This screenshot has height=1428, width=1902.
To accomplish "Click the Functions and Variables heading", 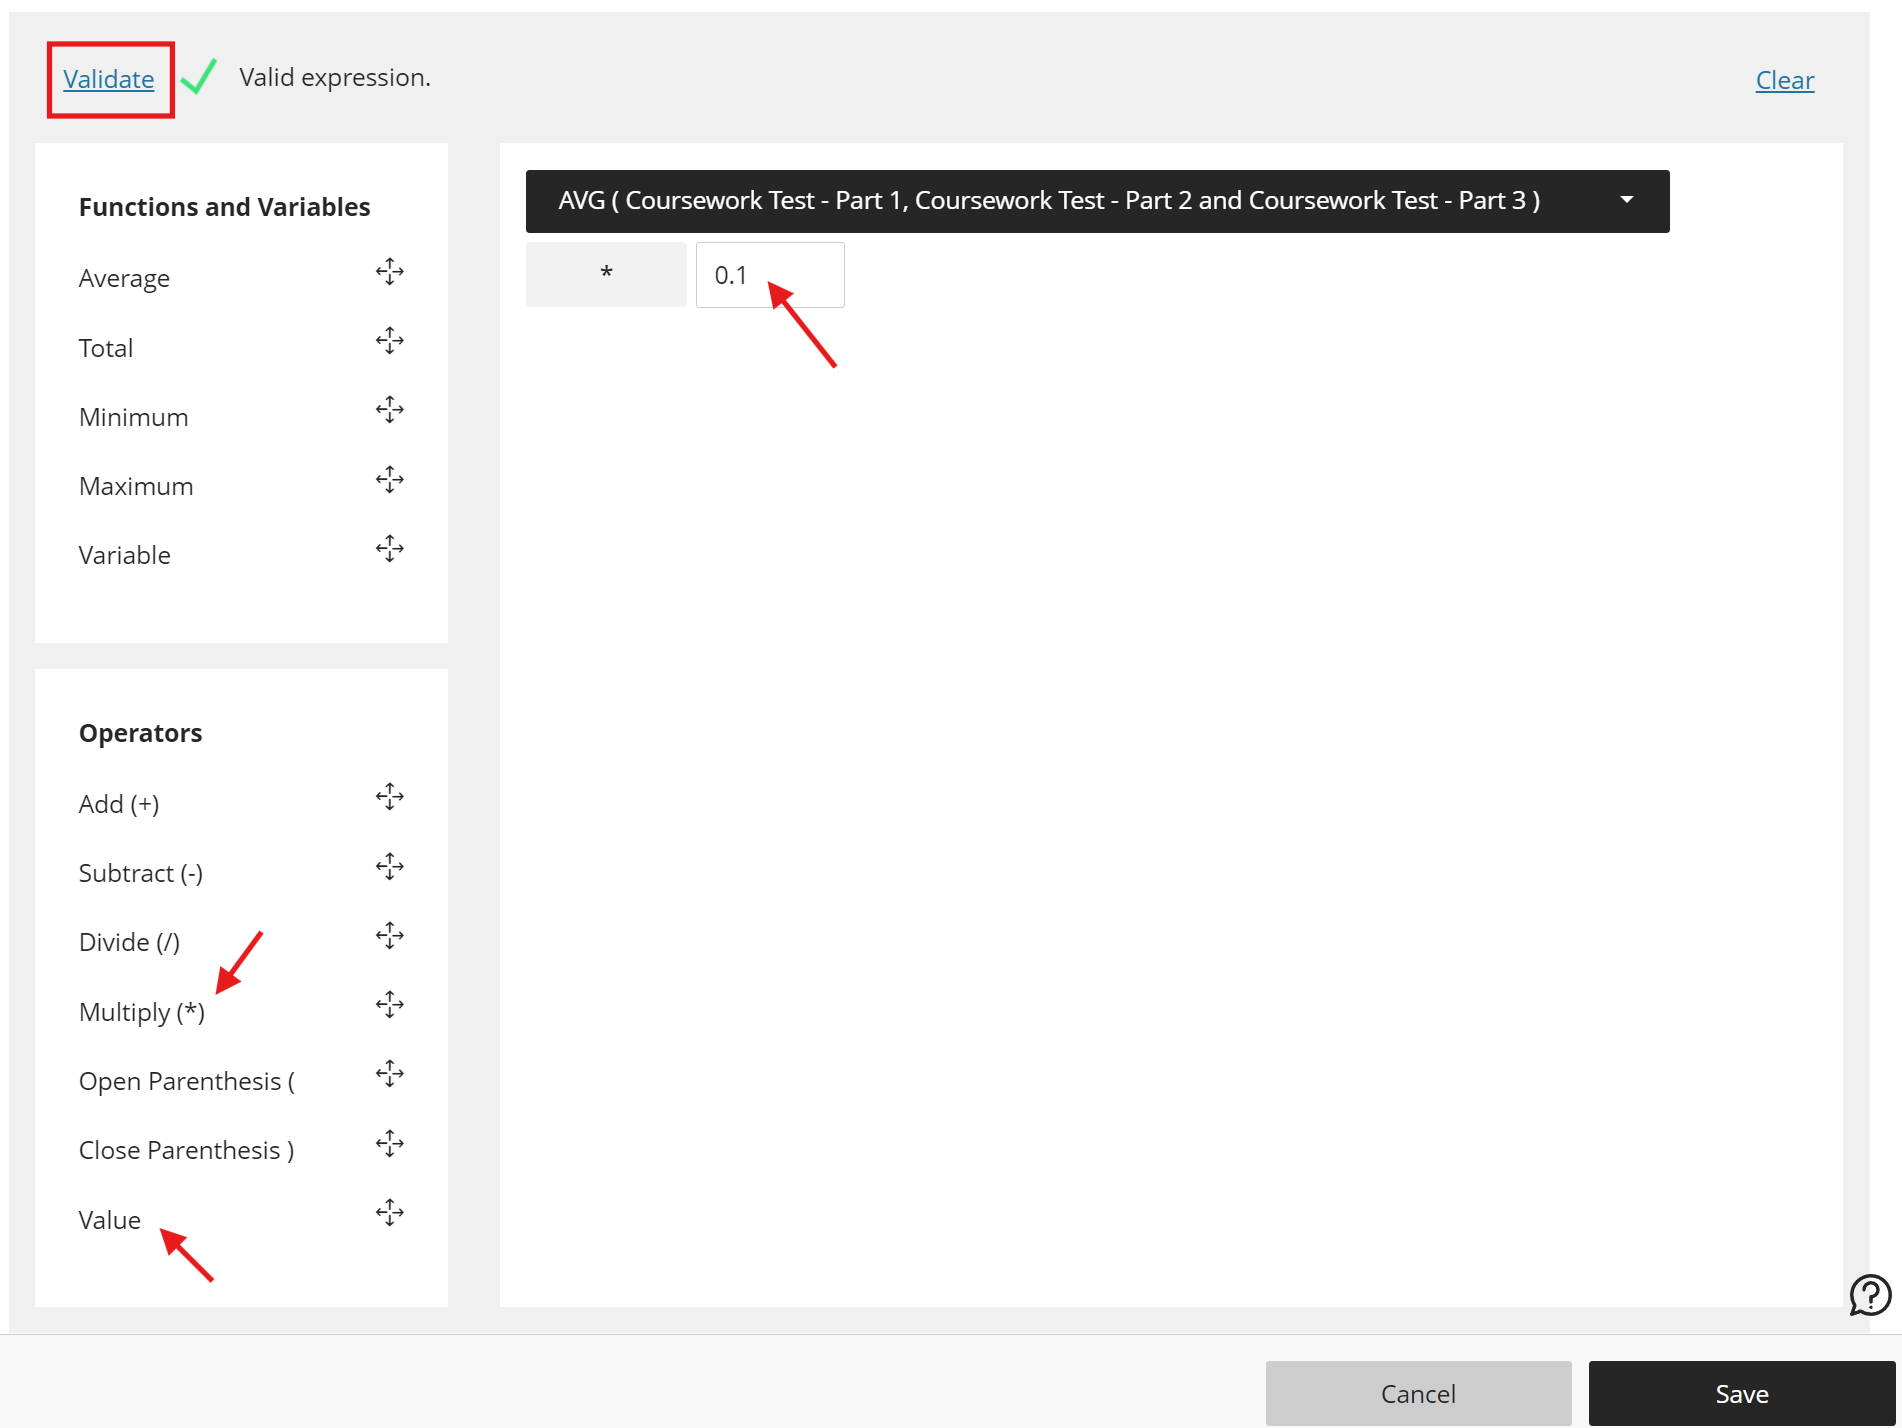I will pos(225,207).
